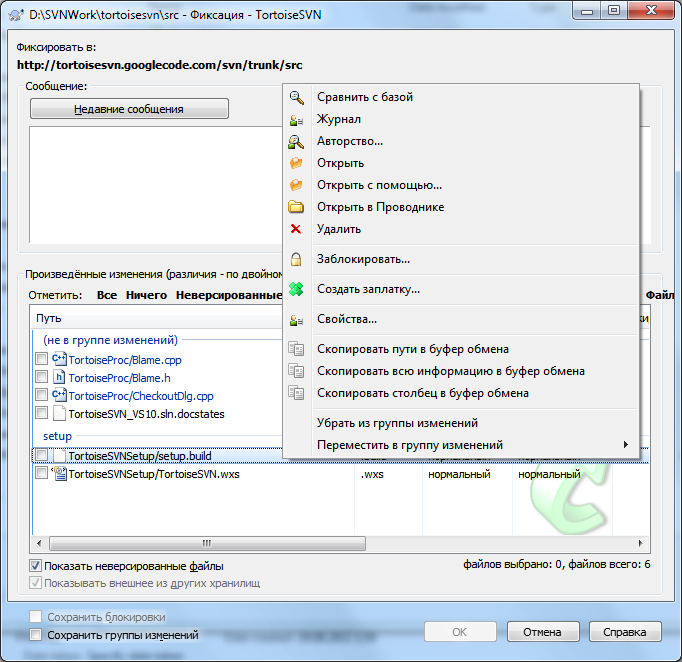Select Убрать из группы изменений
Image resolution: width=682 pixels, height=662 pixels.
point(461,423)
